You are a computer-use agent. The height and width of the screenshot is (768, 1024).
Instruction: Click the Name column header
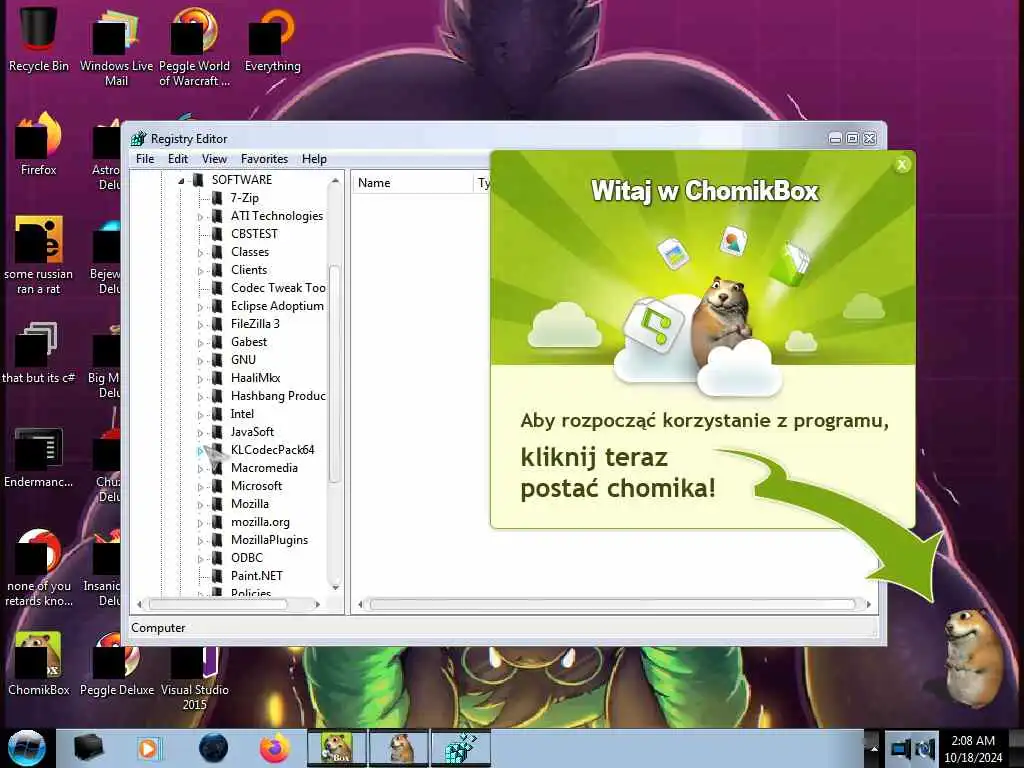(x=413, y=183)
